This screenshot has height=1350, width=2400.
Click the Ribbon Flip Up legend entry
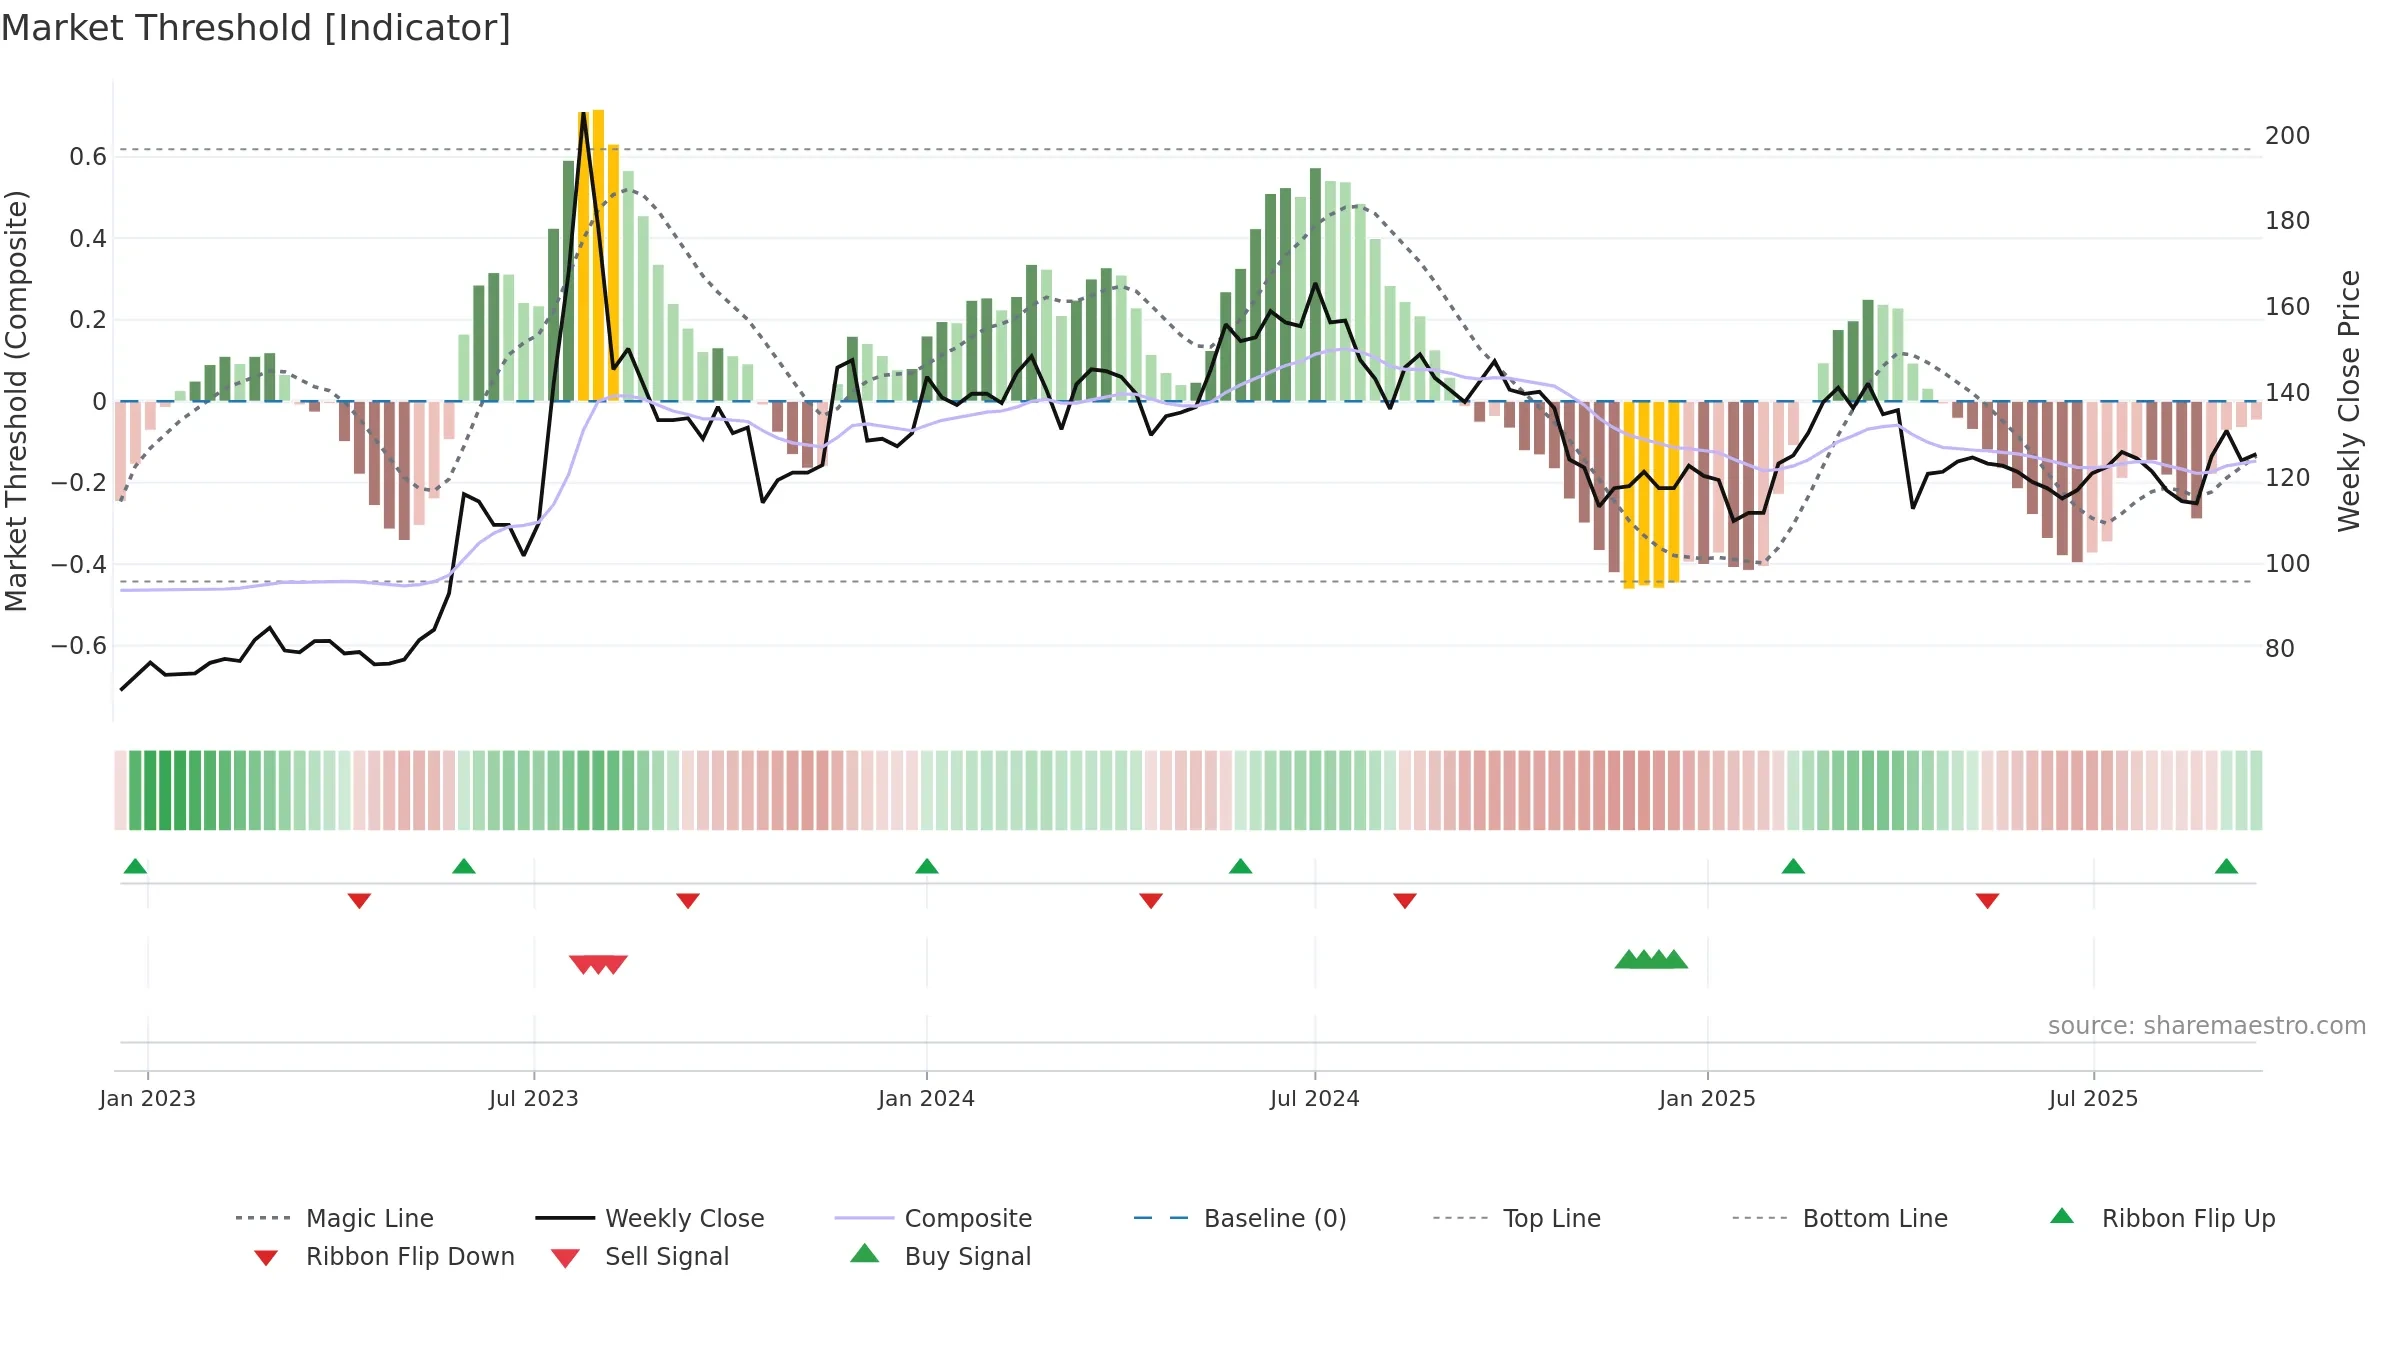point(2162,1218)
